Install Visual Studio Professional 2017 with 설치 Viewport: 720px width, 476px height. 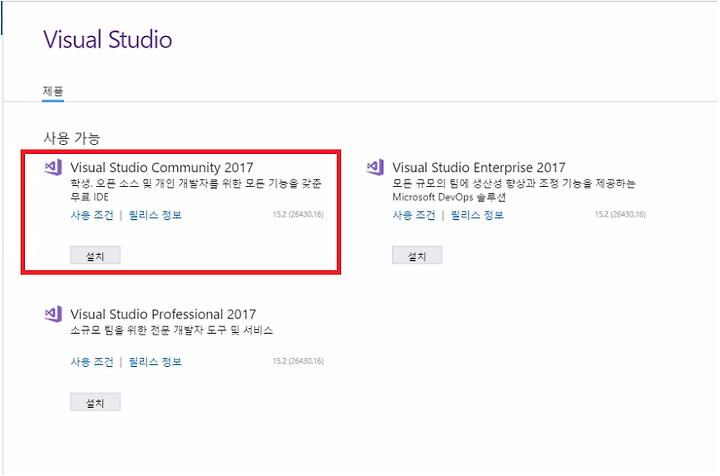(x=95, y=402)
